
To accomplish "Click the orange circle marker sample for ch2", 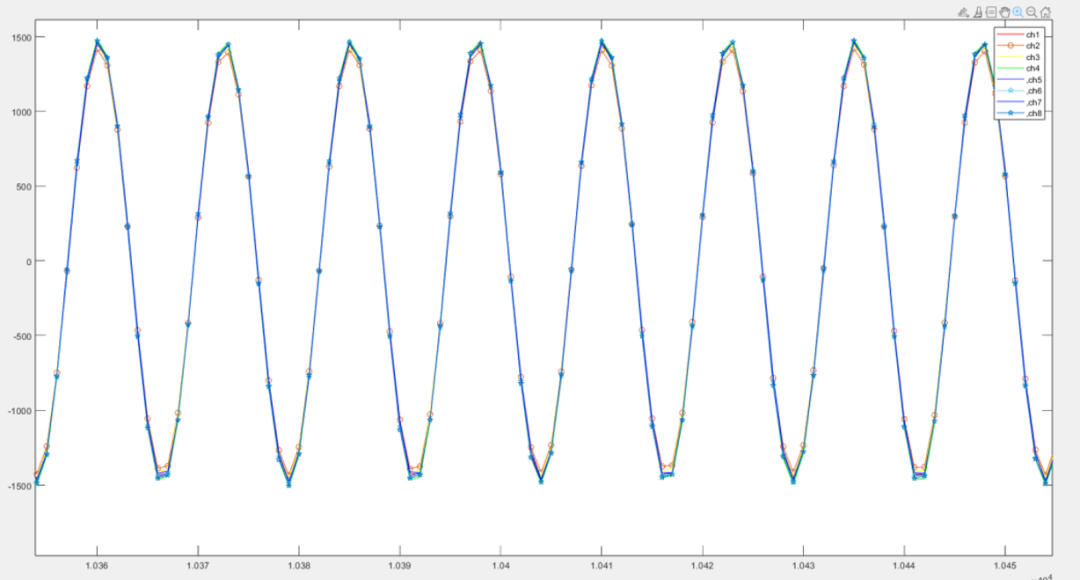I will 1009,46.
